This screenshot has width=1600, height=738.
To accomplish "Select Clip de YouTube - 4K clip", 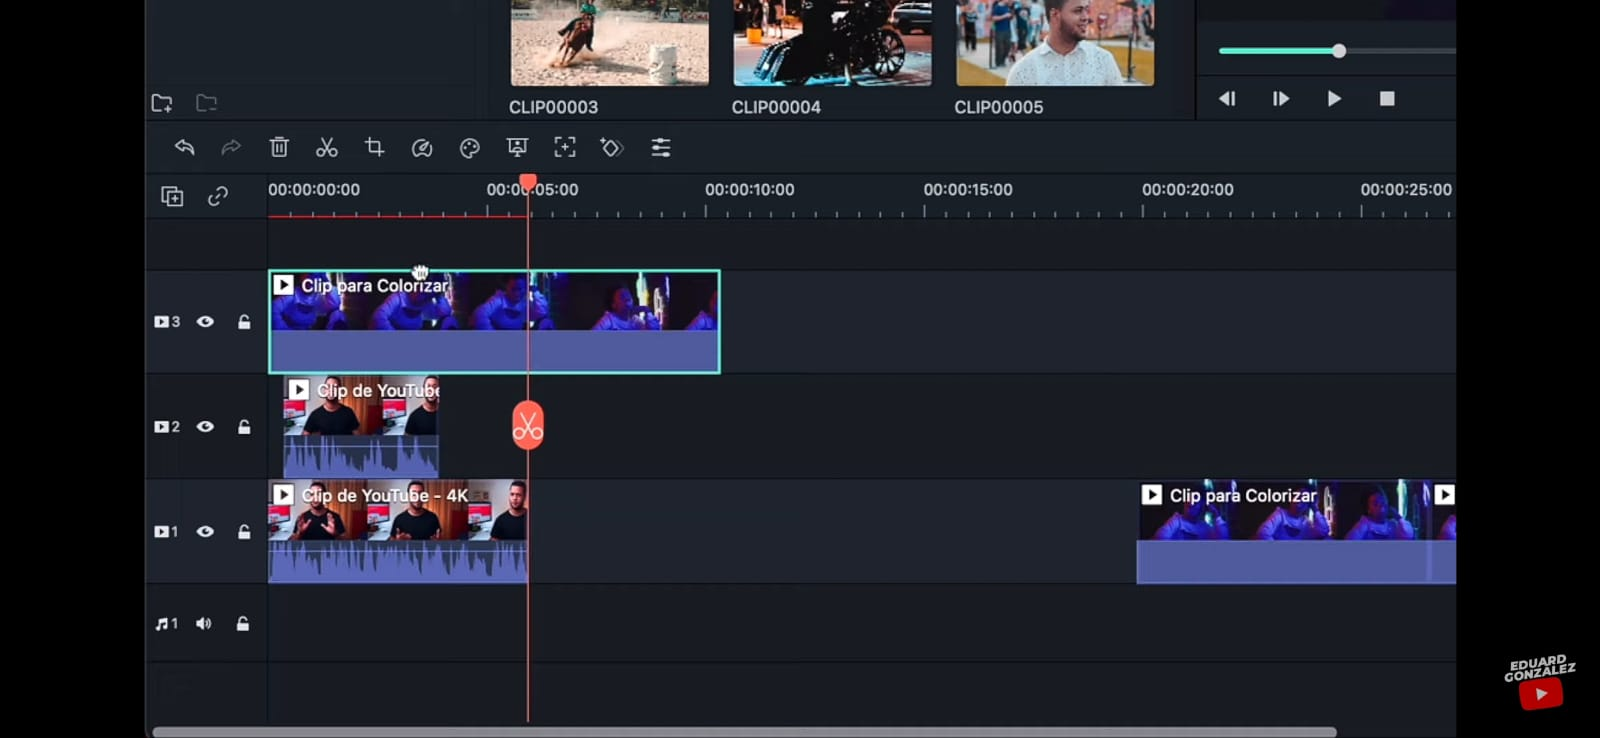I will 398,531.
